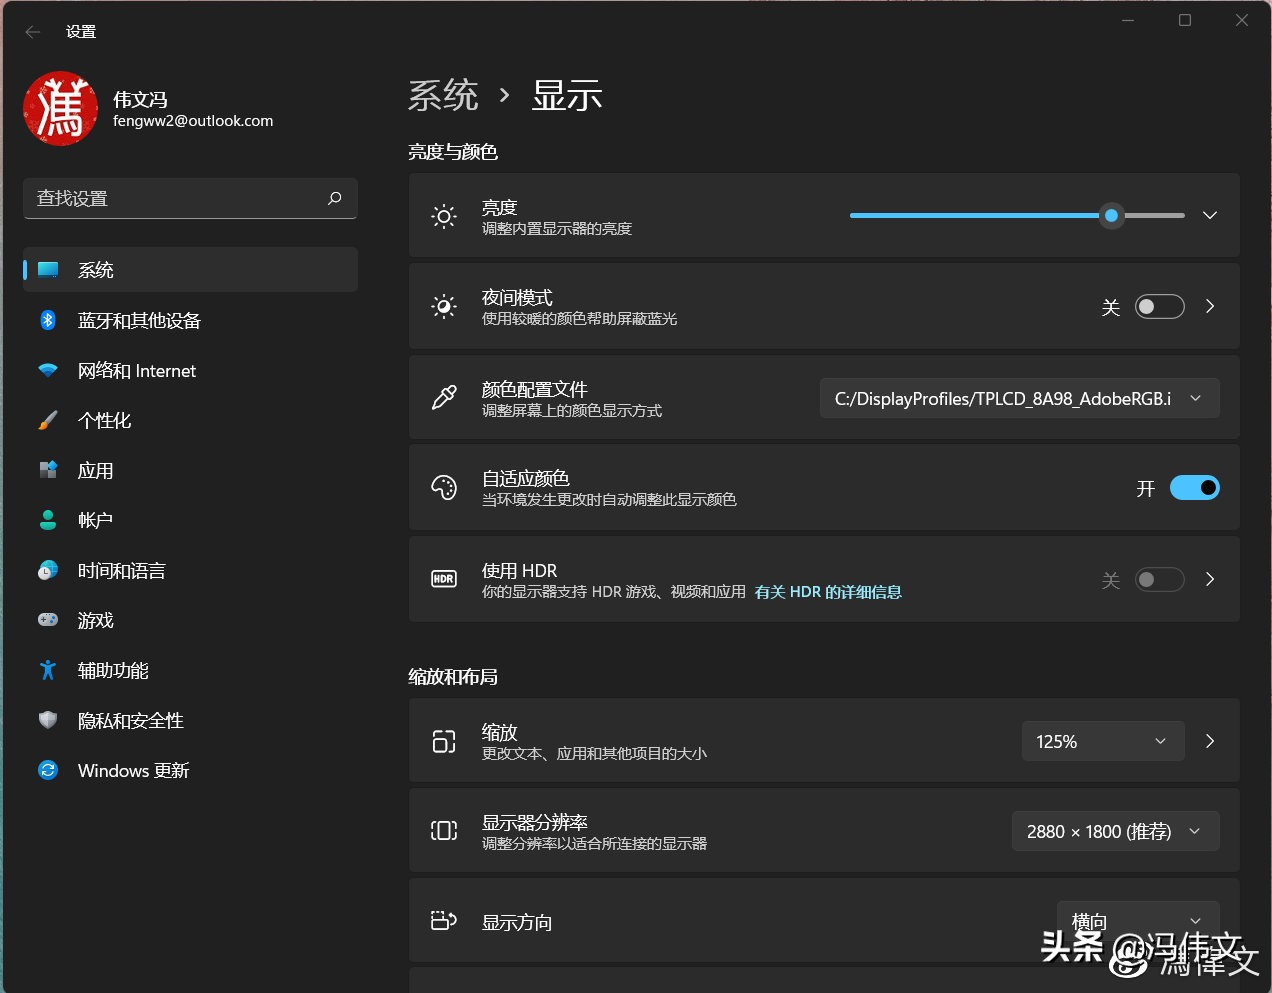Image resolution: width=1272 pixels, height=993 pixels.
Task: Click the 游戏 controller icon
Action: 48,620
